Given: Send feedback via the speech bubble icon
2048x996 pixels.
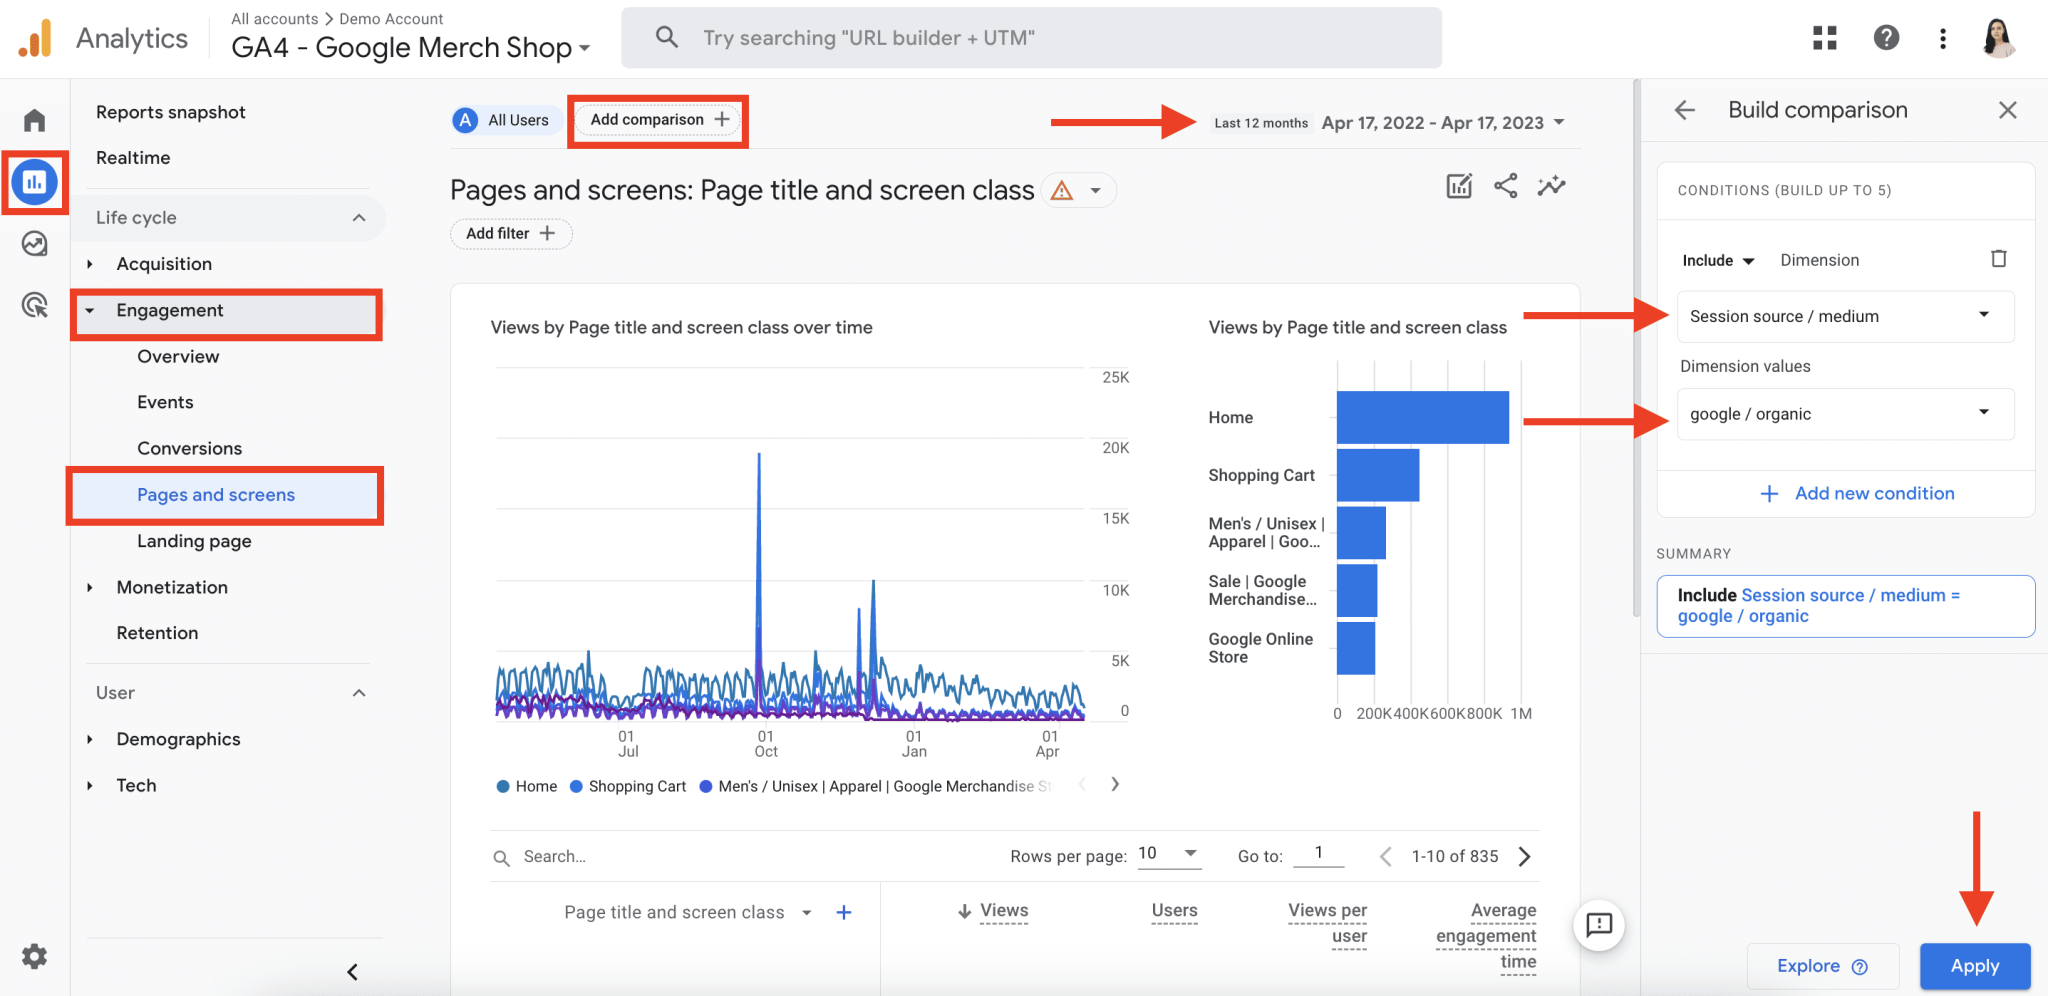Looking at the screenshot, I should [x=1599, y=925].
